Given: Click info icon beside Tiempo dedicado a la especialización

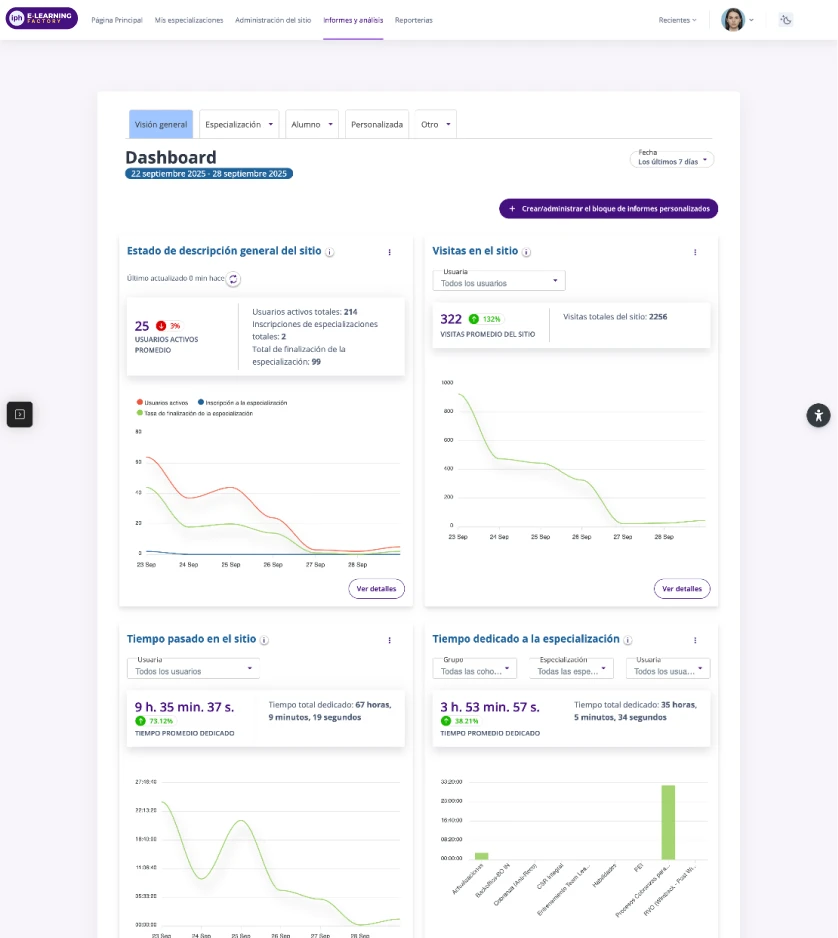Looking at the screenshot, I should click(628, 640).
